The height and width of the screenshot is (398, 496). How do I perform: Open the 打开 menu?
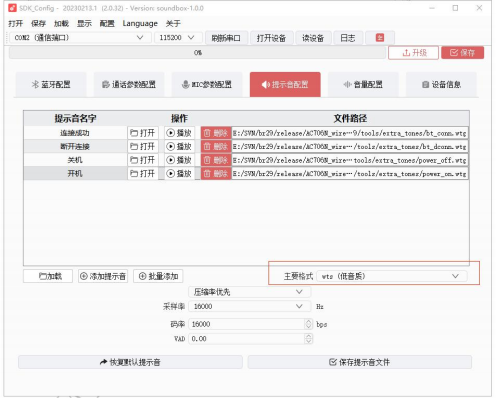click(15, 24)
